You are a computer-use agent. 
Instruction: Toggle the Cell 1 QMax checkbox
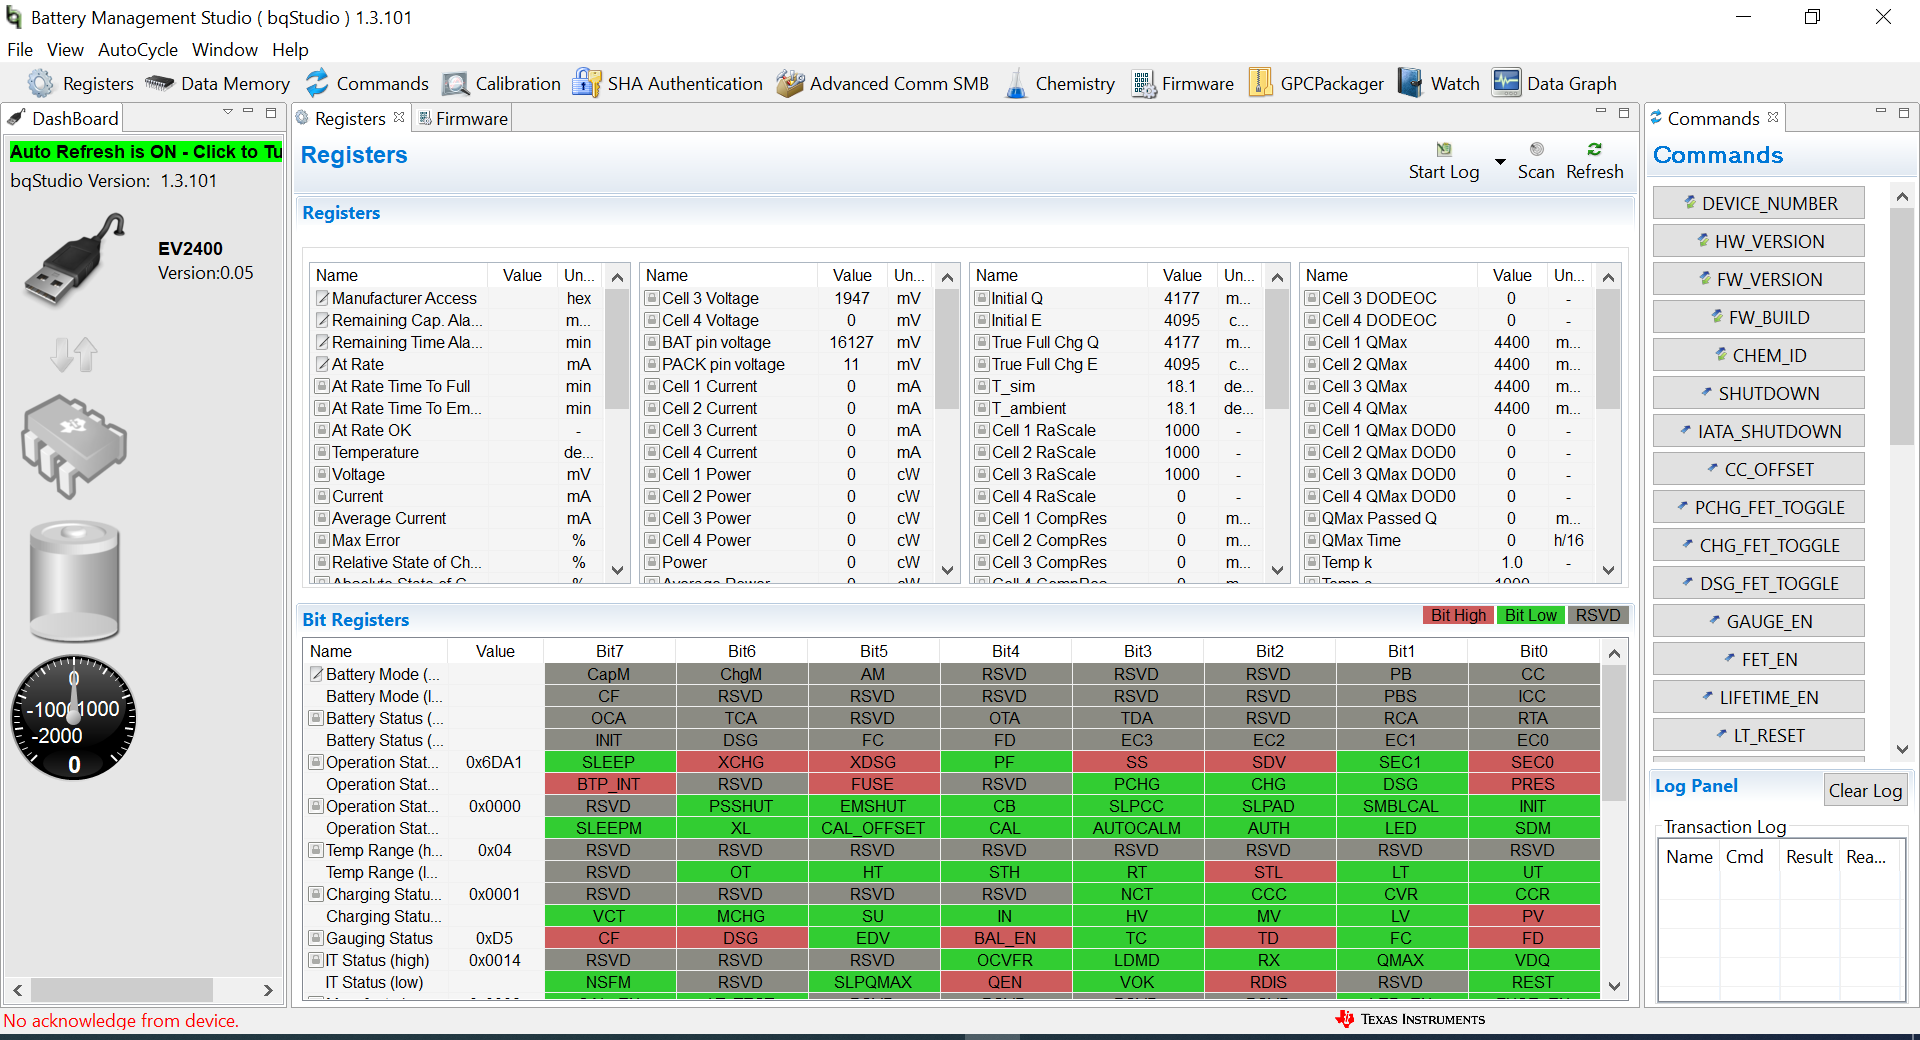tap(1312, 342)
